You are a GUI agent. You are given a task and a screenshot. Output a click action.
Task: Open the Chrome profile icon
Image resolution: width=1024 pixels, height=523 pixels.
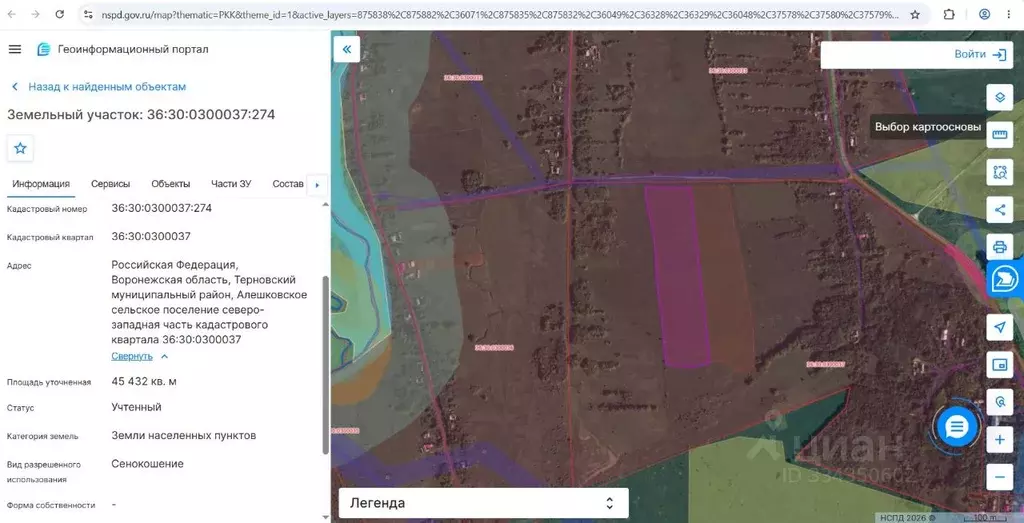[x=984, y=14]
